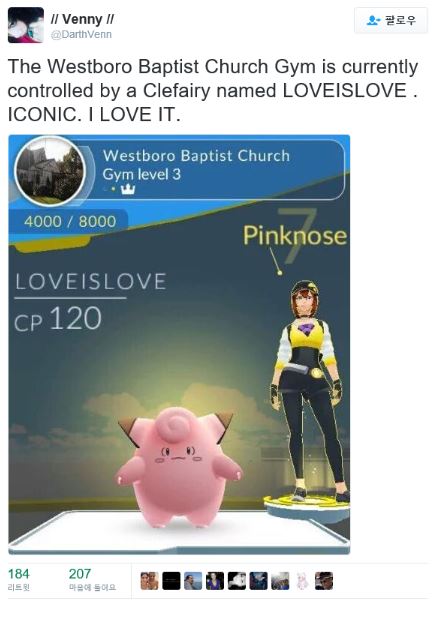Click the Venny profile avatar
This screenshot has width=435, height=618.
tap(26, 25)
